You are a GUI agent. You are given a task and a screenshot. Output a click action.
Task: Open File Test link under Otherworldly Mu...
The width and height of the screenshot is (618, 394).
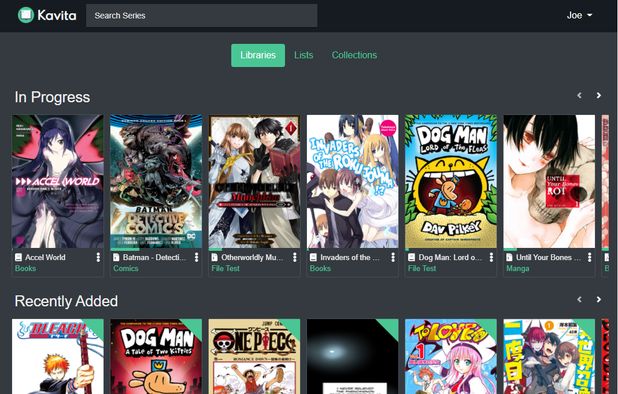[x=225, y=268]
